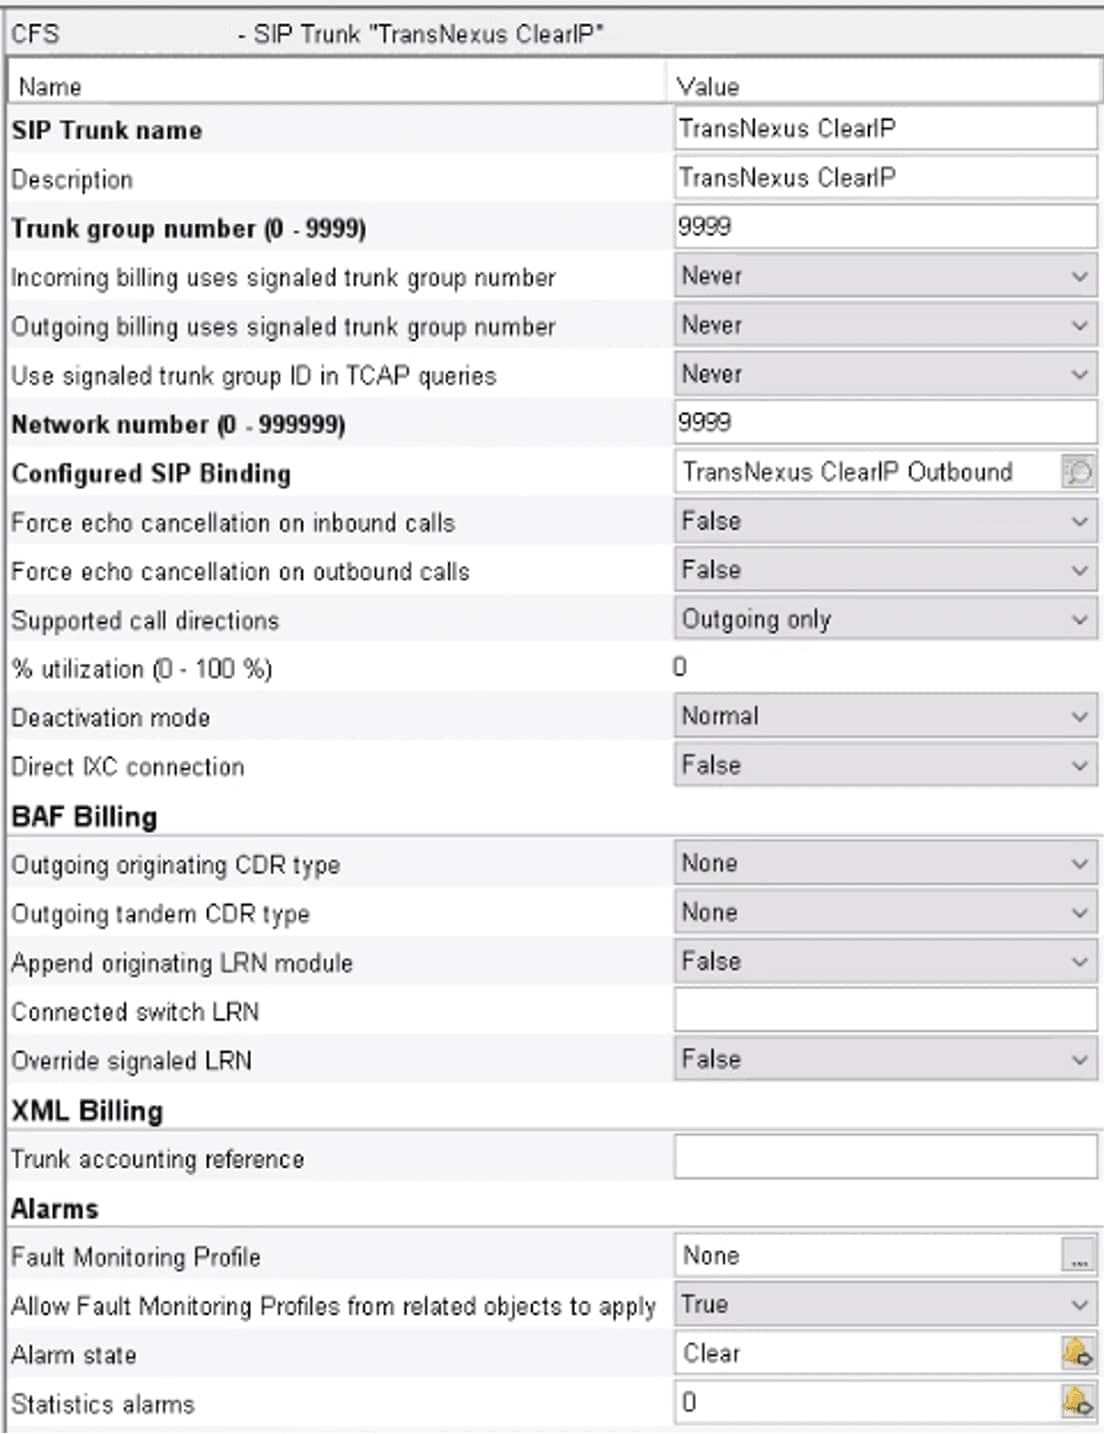Image resolution: width=1104 pixels, height=1434 pixels.
Task: Click the Connected switch LRN field
Action: 885,1011
